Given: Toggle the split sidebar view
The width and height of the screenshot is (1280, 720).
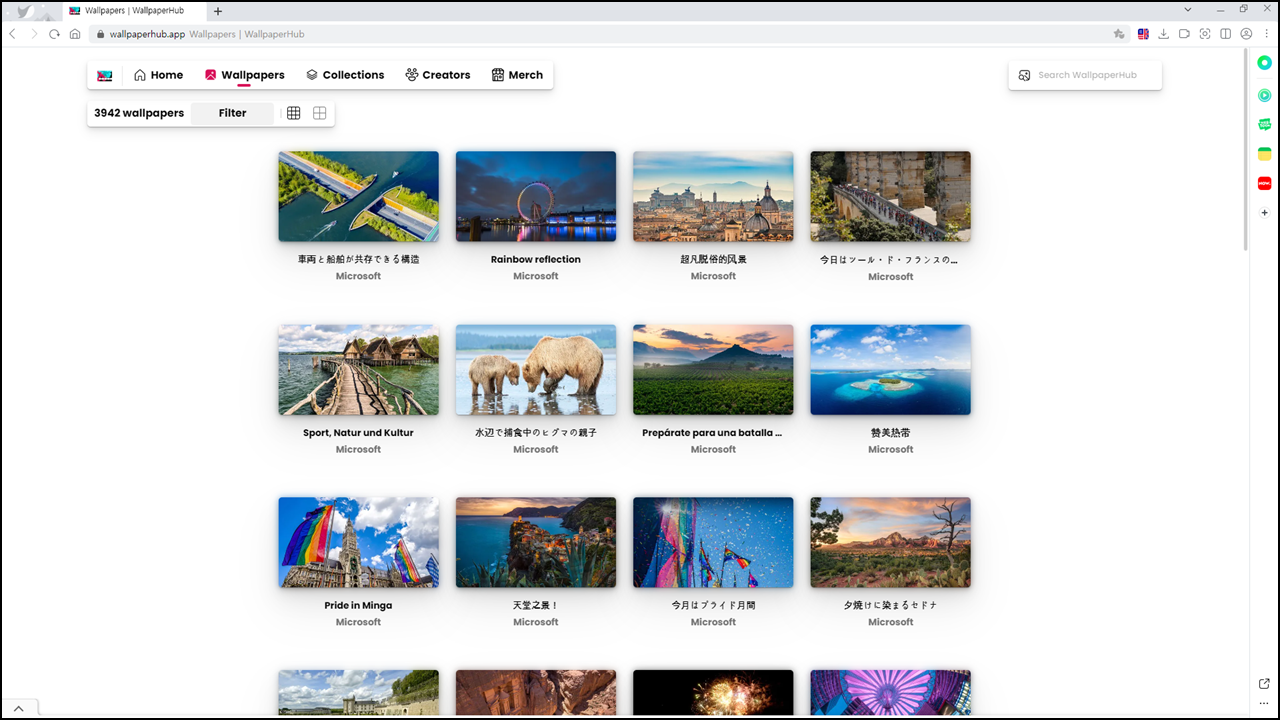Looking at the screenshot, I should 1226,34.
